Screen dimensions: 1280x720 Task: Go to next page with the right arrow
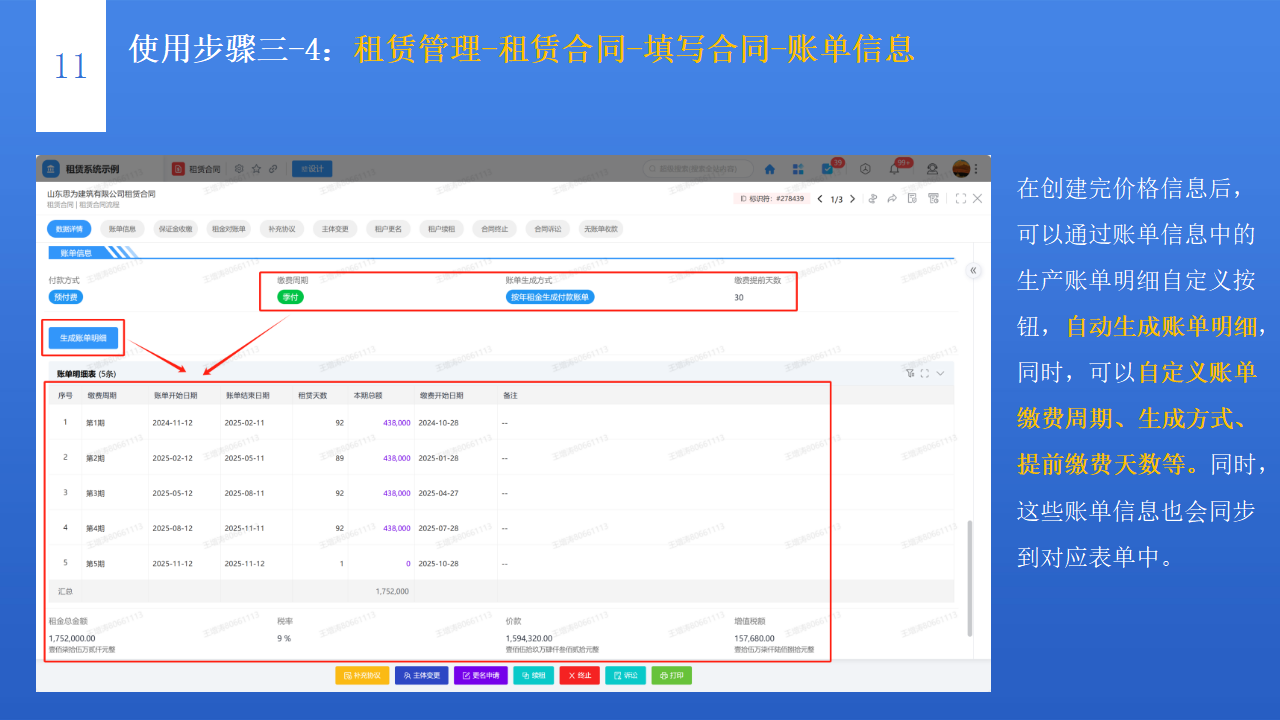point(852,198)
